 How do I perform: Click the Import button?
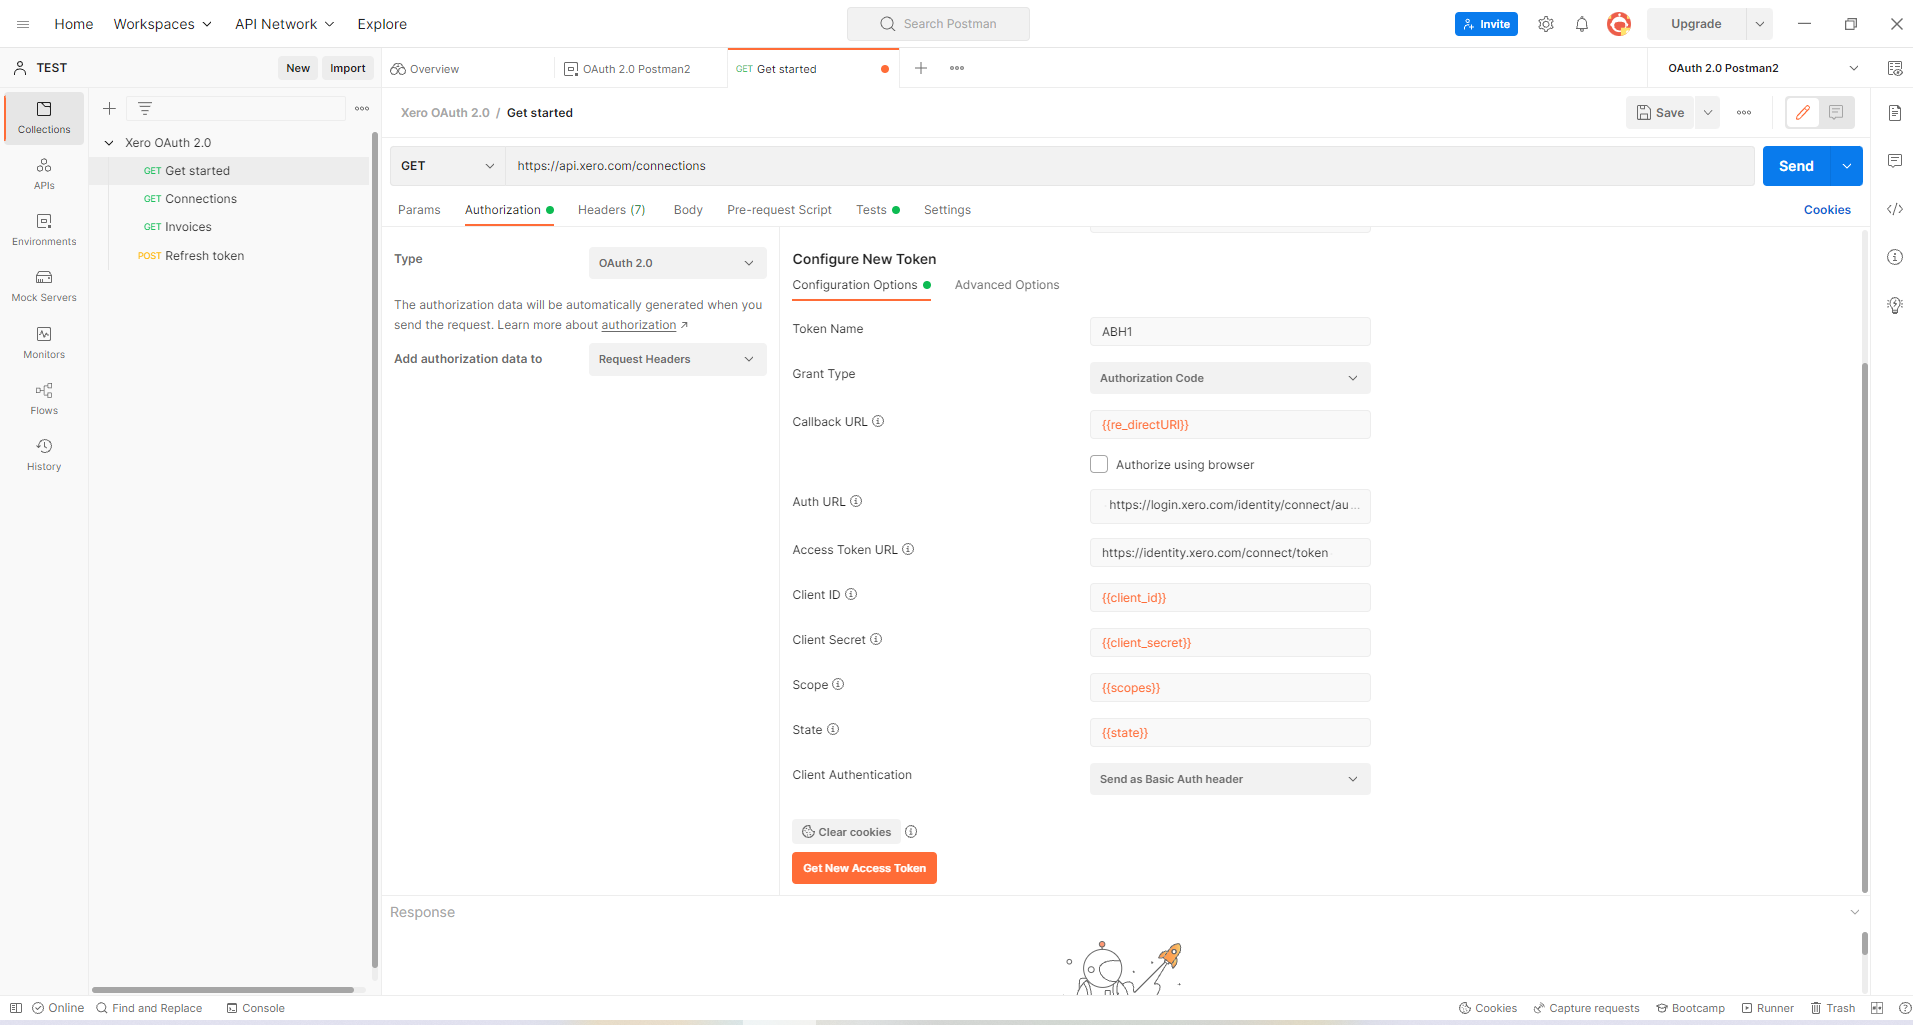(348, 68)
